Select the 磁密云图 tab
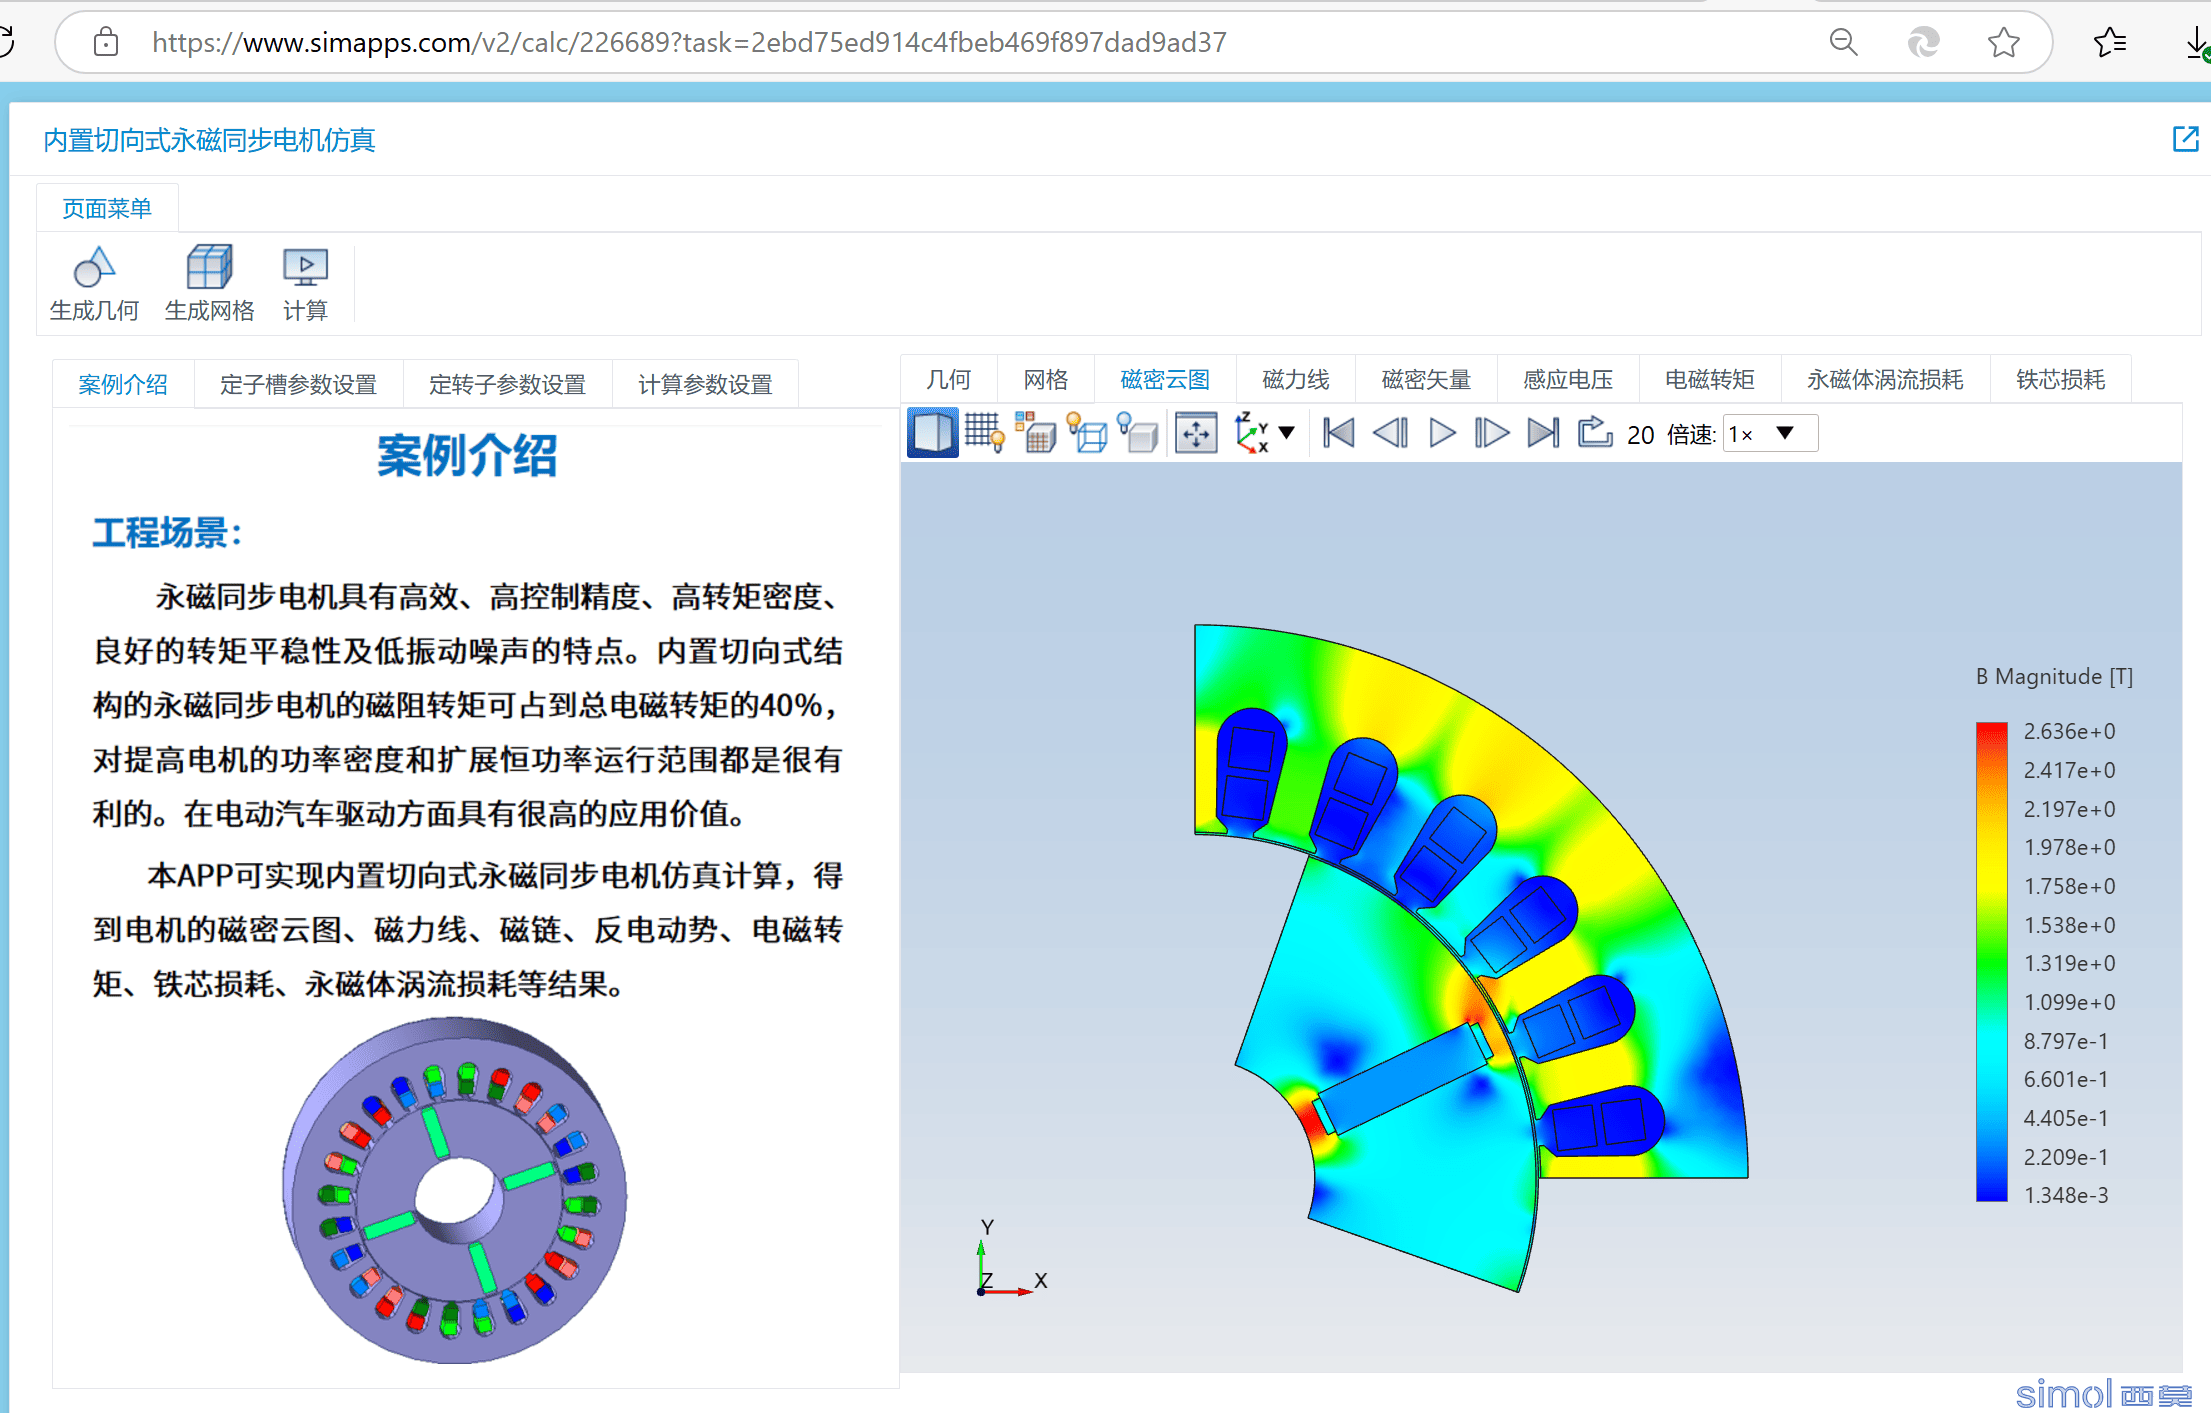 tap(1165, 380)
